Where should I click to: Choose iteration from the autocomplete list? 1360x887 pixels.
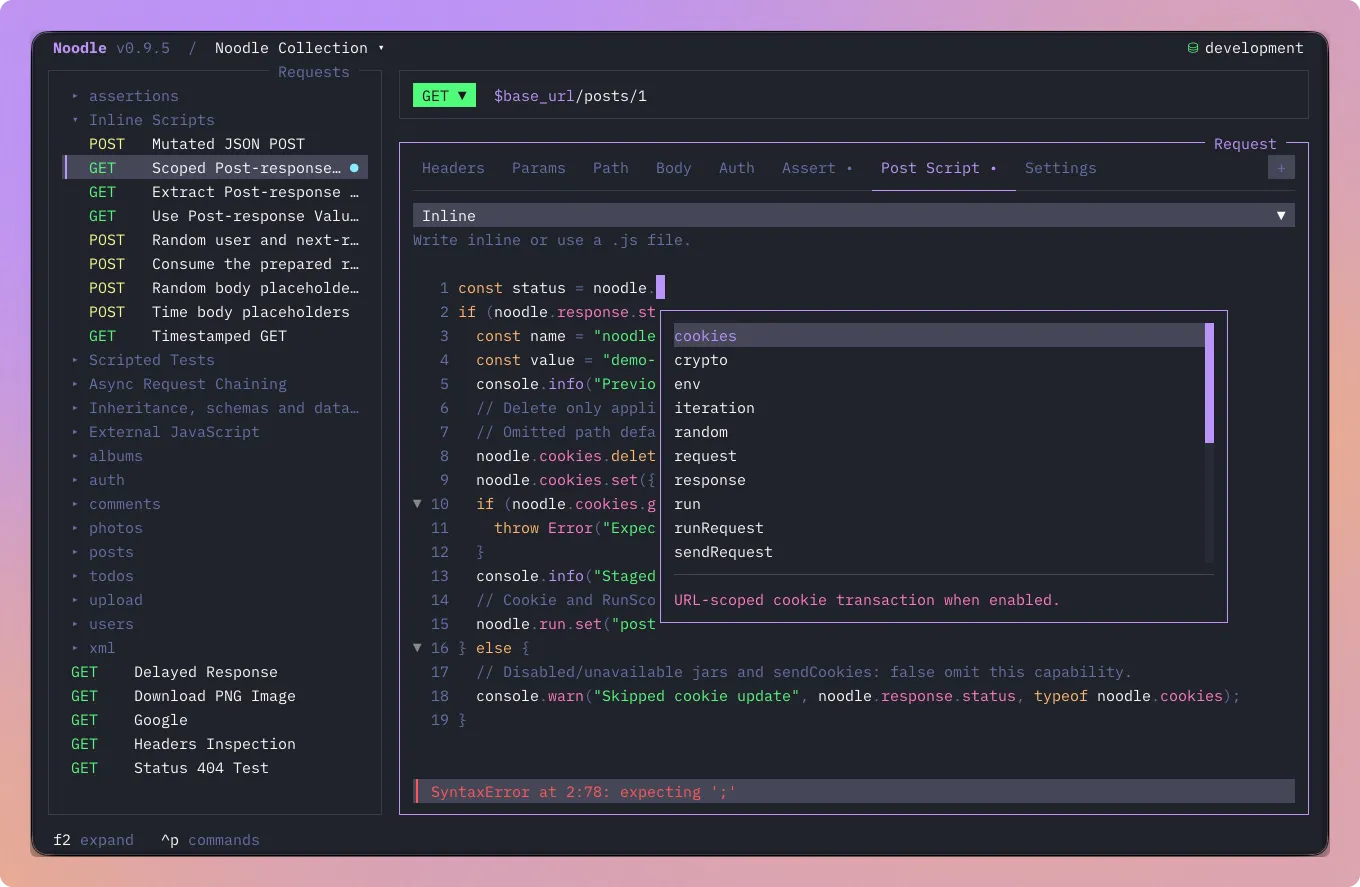click(939, 408)
